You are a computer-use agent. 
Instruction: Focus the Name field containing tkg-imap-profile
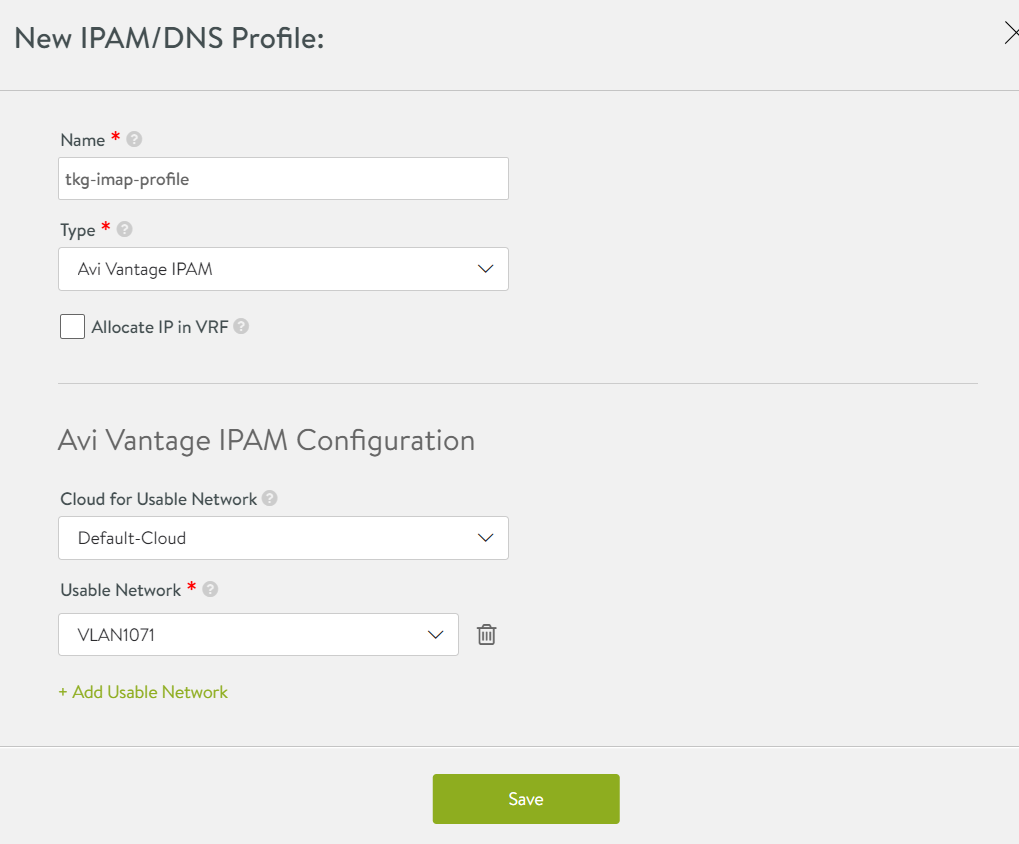pyautogui.click(x=283, y=179)
